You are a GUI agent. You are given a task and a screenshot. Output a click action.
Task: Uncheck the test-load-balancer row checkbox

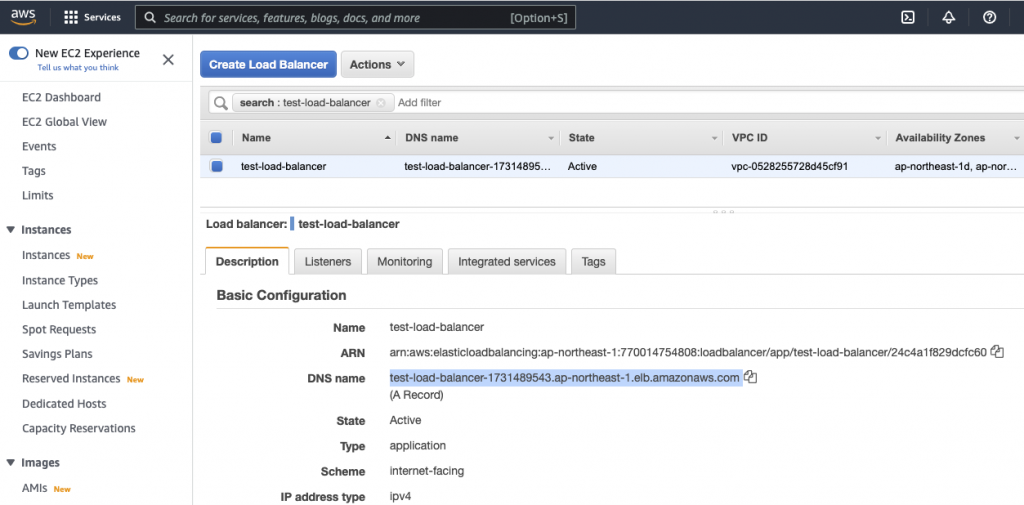(x=216, y=166)
